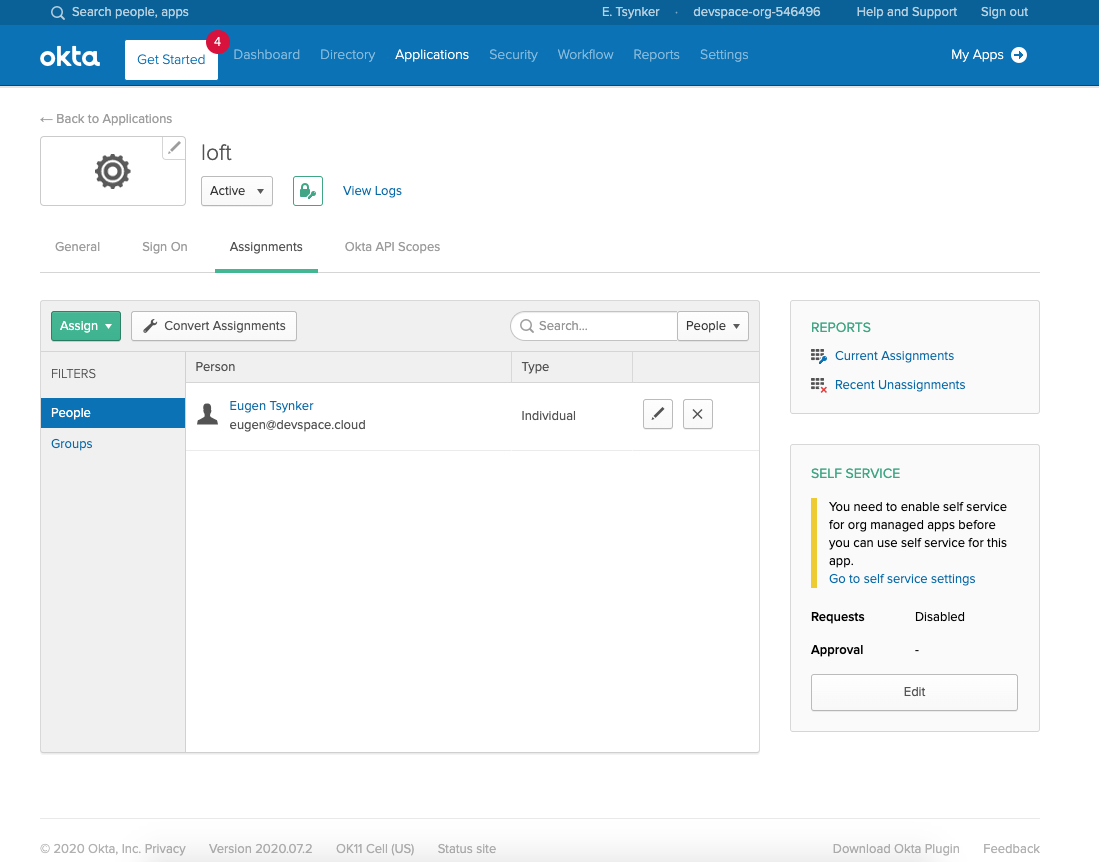Open the View Logs link
This screenshot has width=1099, height=862.
[x=372, y=190]
